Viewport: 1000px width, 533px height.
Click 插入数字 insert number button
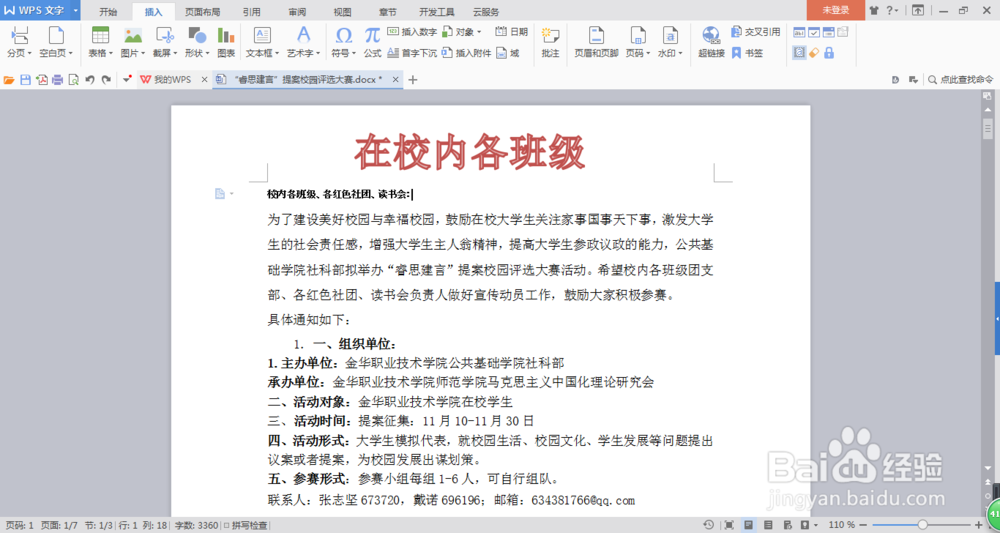coord(412,32)
